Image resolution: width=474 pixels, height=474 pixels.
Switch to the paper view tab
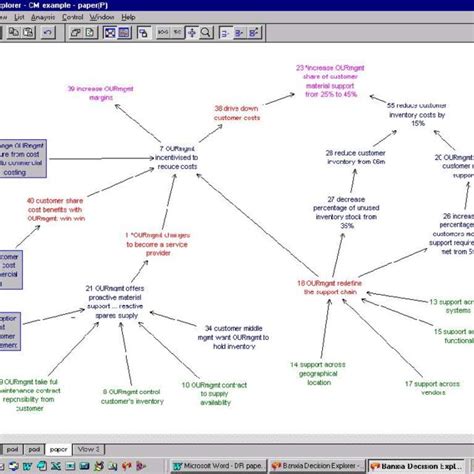tap(58, 449)
